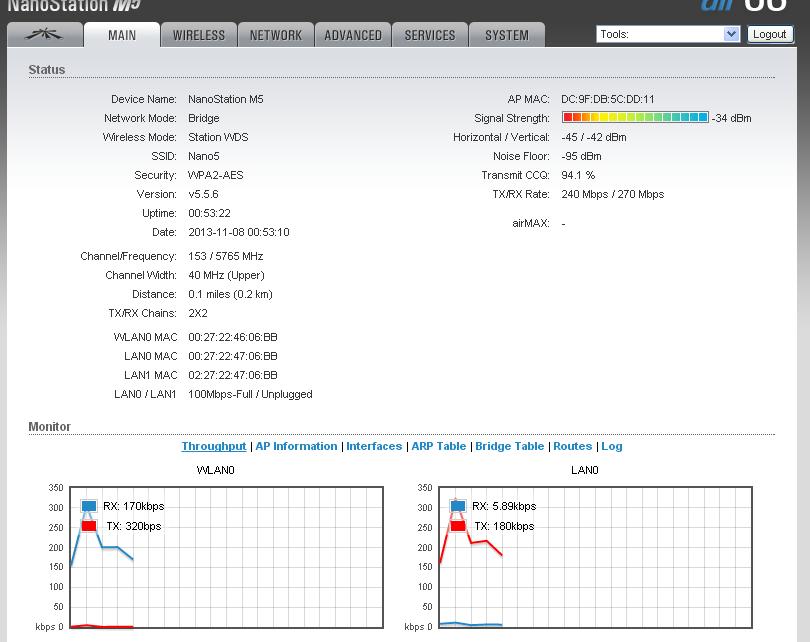Viewport: 810px width, 642px height.
Task: Click the LAN0 TX red legend swatch
Action: click(x=458, y=526)
